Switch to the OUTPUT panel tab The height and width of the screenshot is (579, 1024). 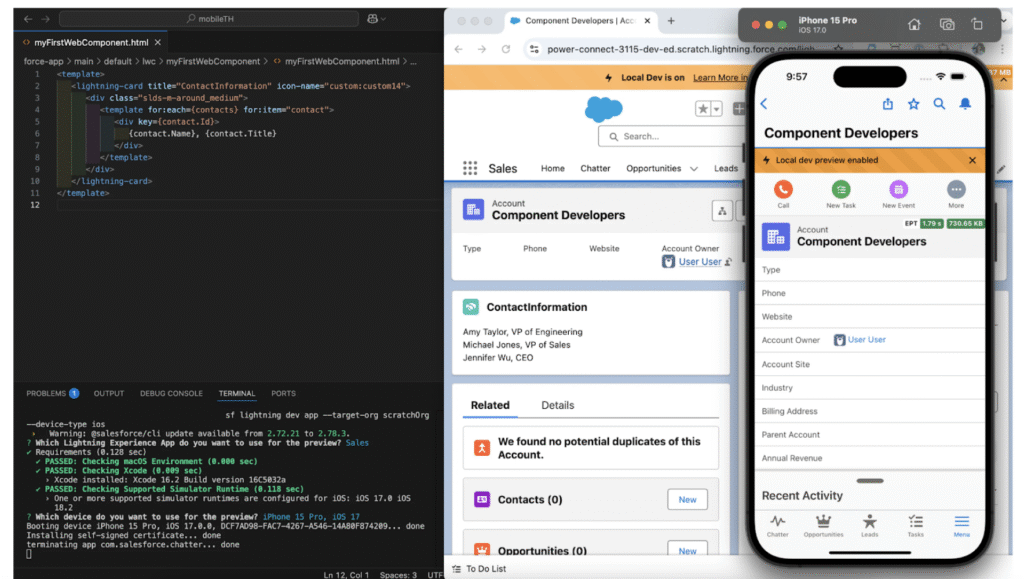pyautogui.click(x=108, y=394)
